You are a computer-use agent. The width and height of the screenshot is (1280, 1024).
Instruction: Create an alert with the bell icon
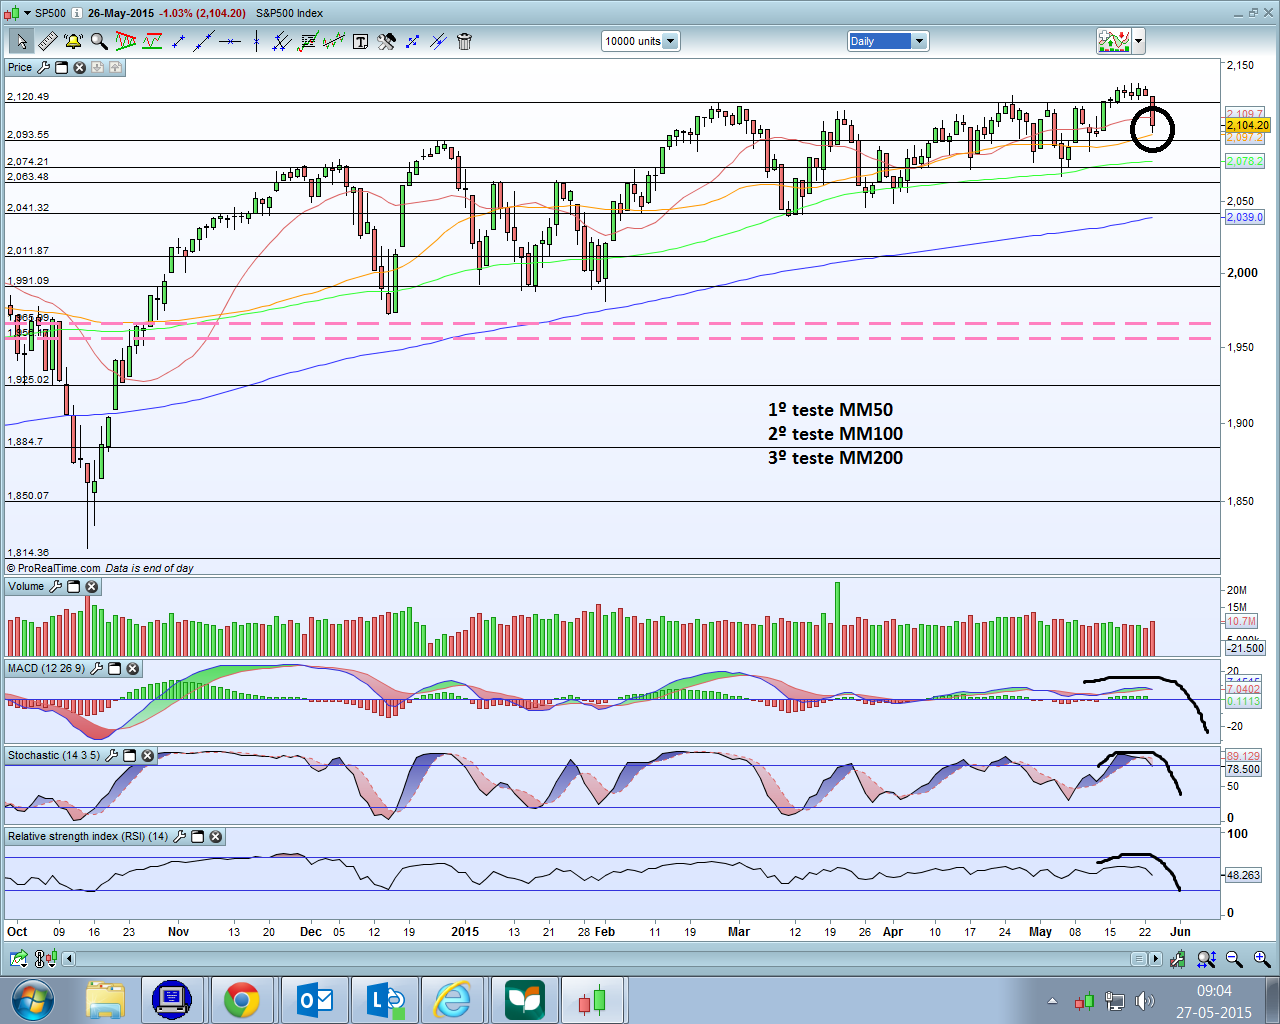click(73, 41)
